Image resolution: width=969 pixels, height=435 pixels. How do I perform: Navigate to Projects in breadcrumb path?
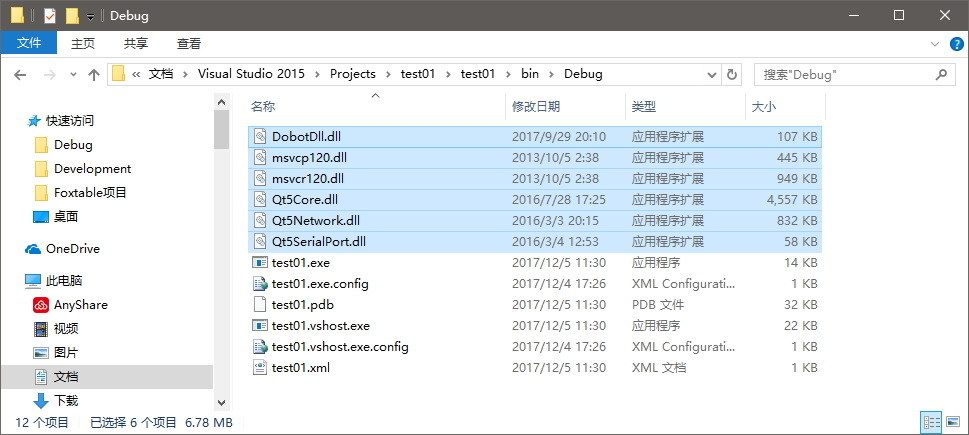pyautogui.click(x=353, y=74)
